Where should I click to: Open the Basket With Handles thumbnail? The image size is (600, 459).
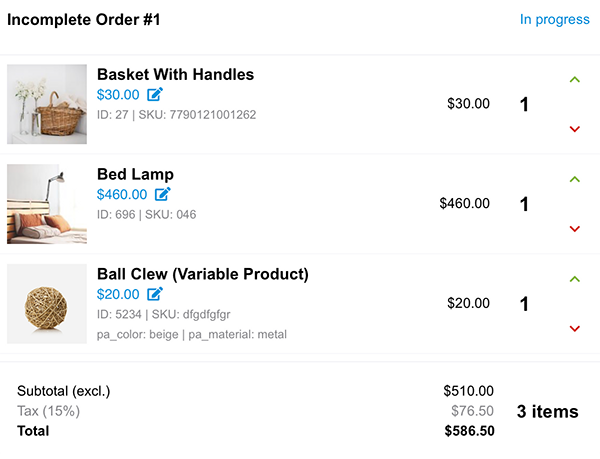click(x=47, y=104)
